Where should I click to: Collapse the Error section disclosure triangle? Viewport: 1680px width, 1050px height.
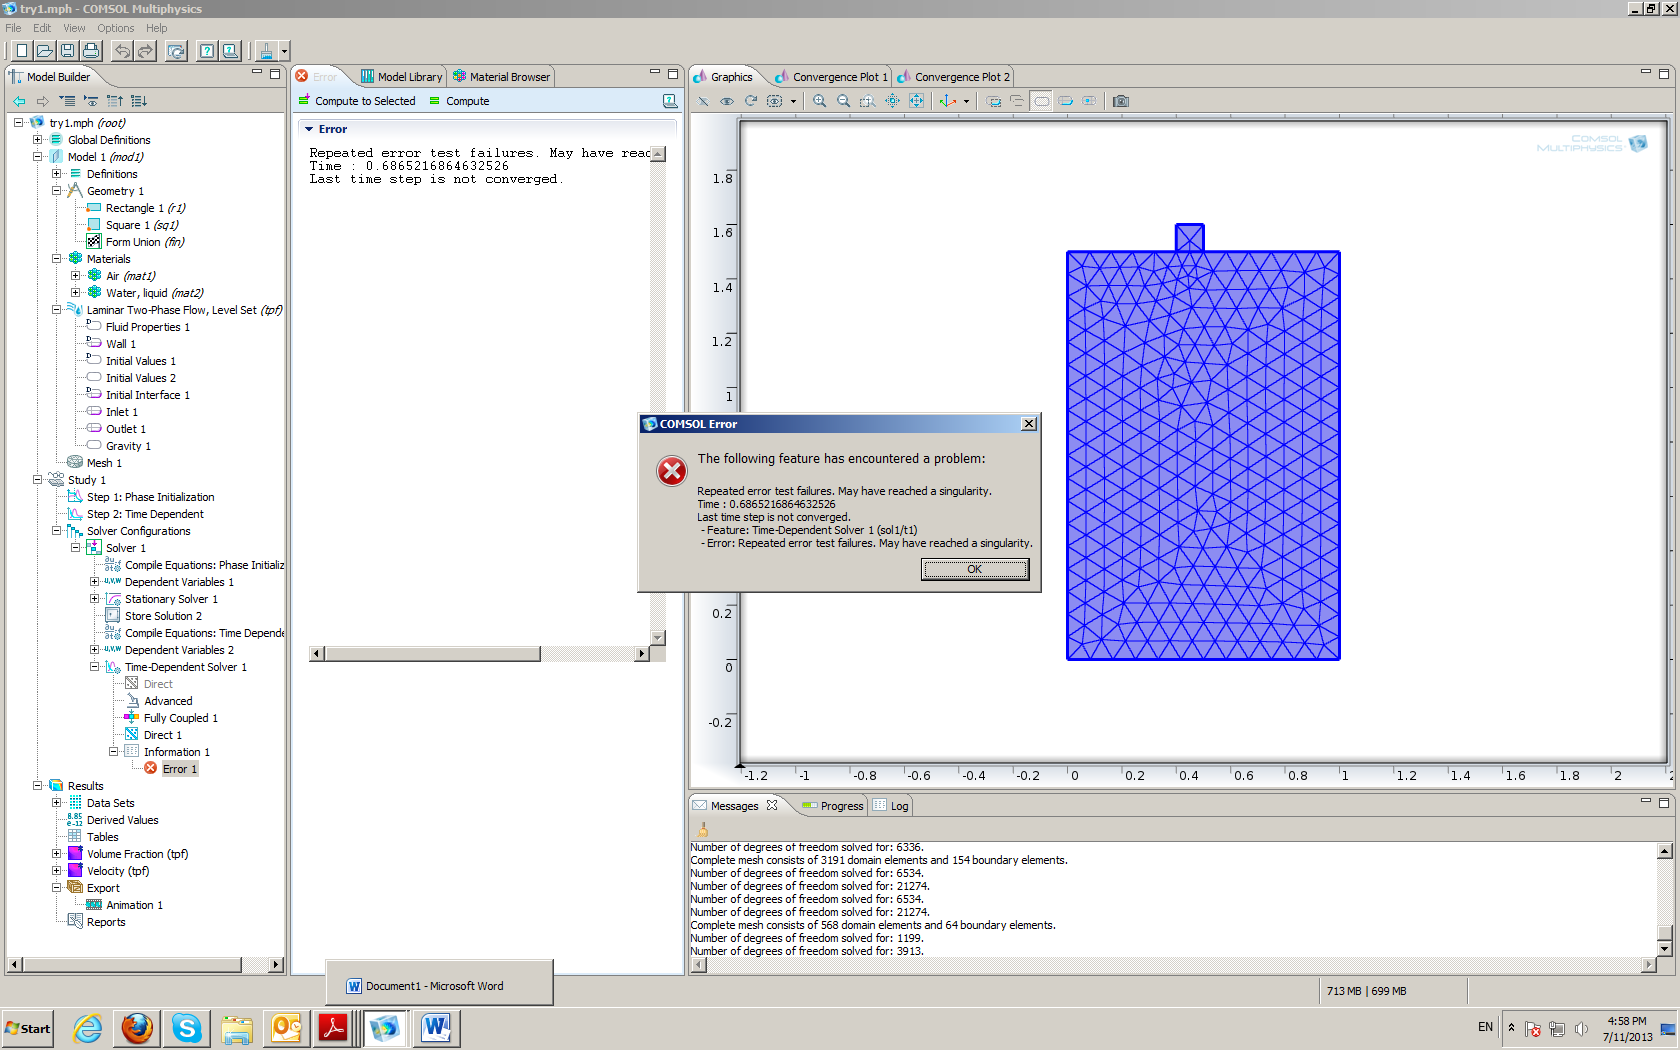click(309, 129)
